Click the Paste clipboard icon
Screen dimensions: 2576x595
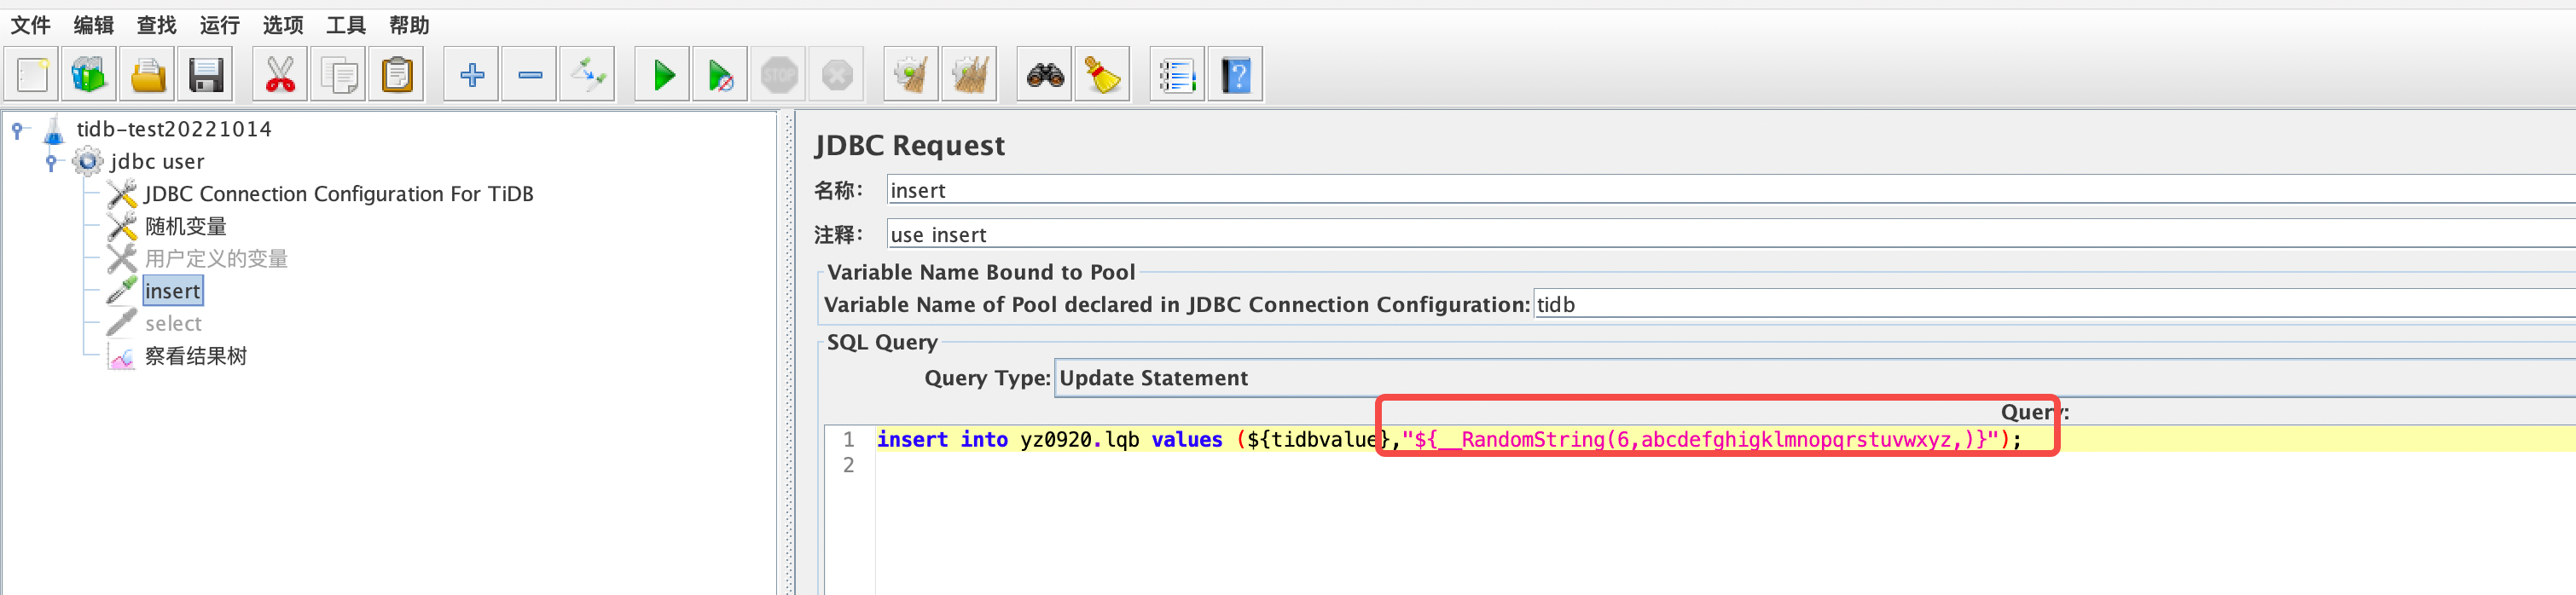point(397,74)
